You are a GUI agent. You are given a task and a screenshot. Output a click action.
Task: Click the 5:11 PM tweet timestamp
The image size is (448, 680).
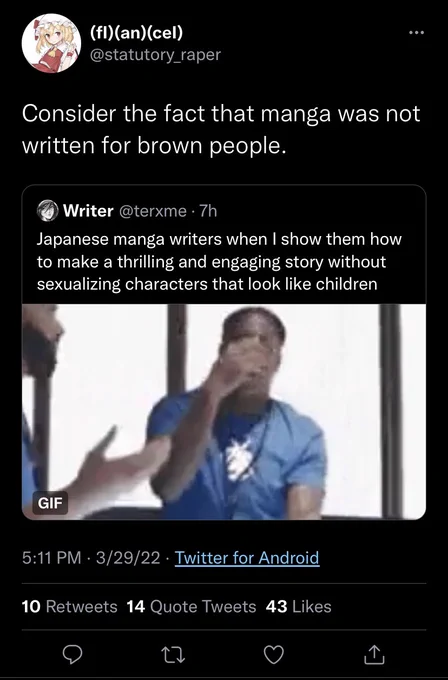pos(52,558)
